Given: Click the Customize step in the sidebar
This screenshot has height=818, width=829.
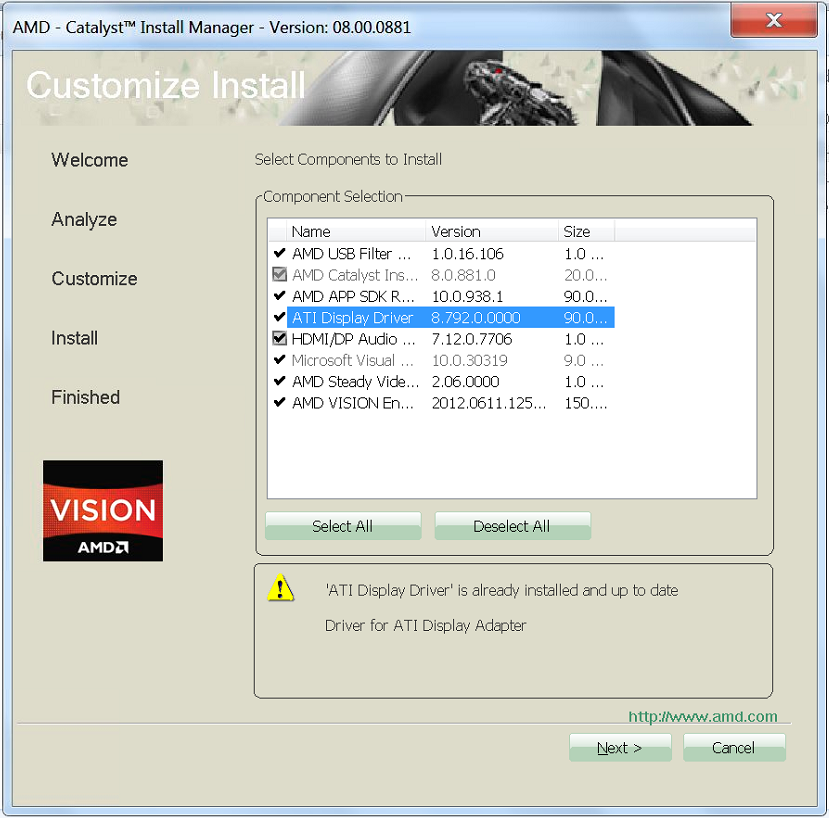Looking at the screenshot, I should (x=95, y=279).
